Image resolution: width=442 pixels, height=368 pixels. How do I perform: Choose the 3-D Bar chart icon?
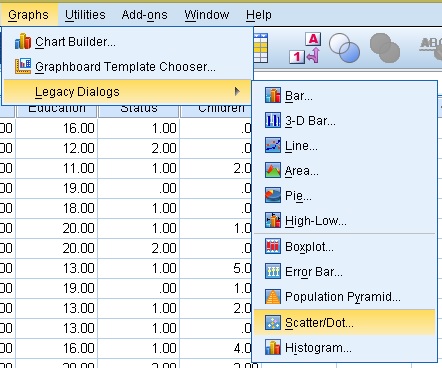coord(273,120)
